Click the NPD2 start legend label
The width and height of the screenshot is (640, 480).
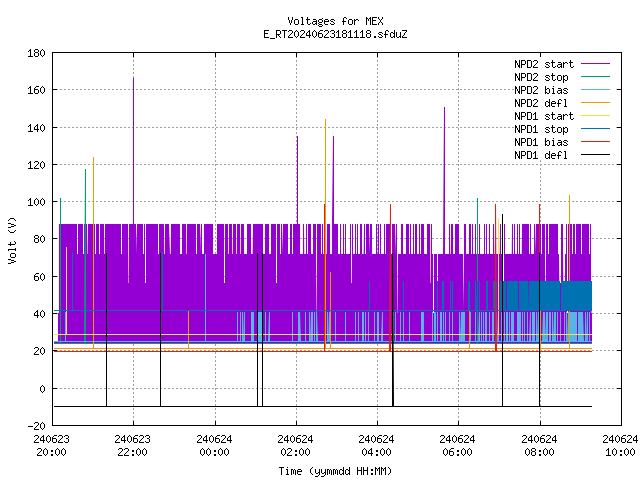point(544,64)
